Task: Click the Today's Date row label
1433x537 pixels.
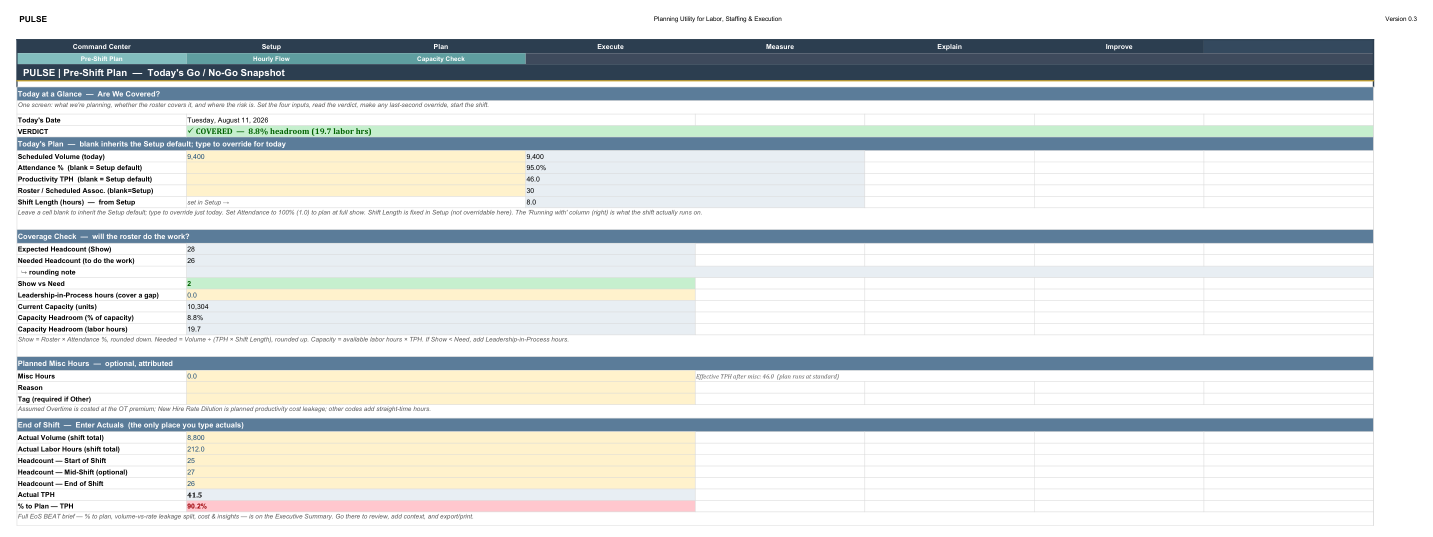Action: 101,120
